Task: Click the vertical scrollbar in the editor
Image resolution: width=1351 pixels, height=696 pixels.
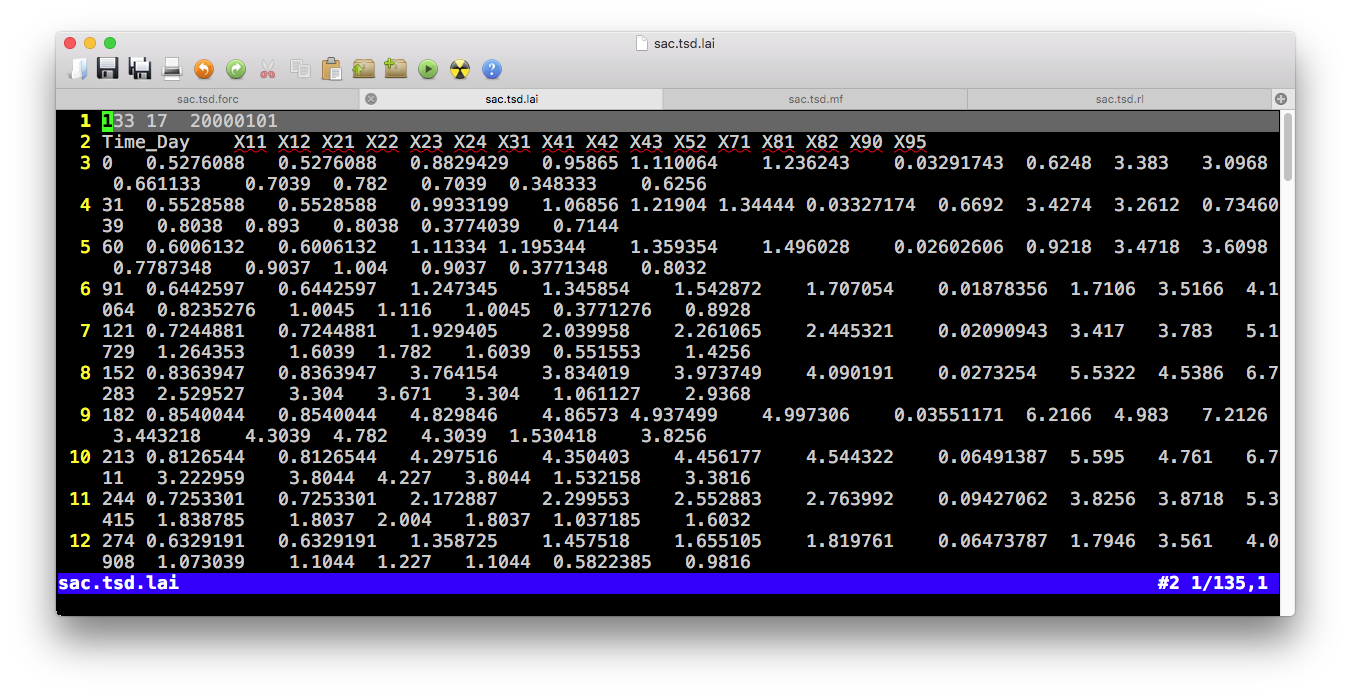Action: pos(1287,148)
